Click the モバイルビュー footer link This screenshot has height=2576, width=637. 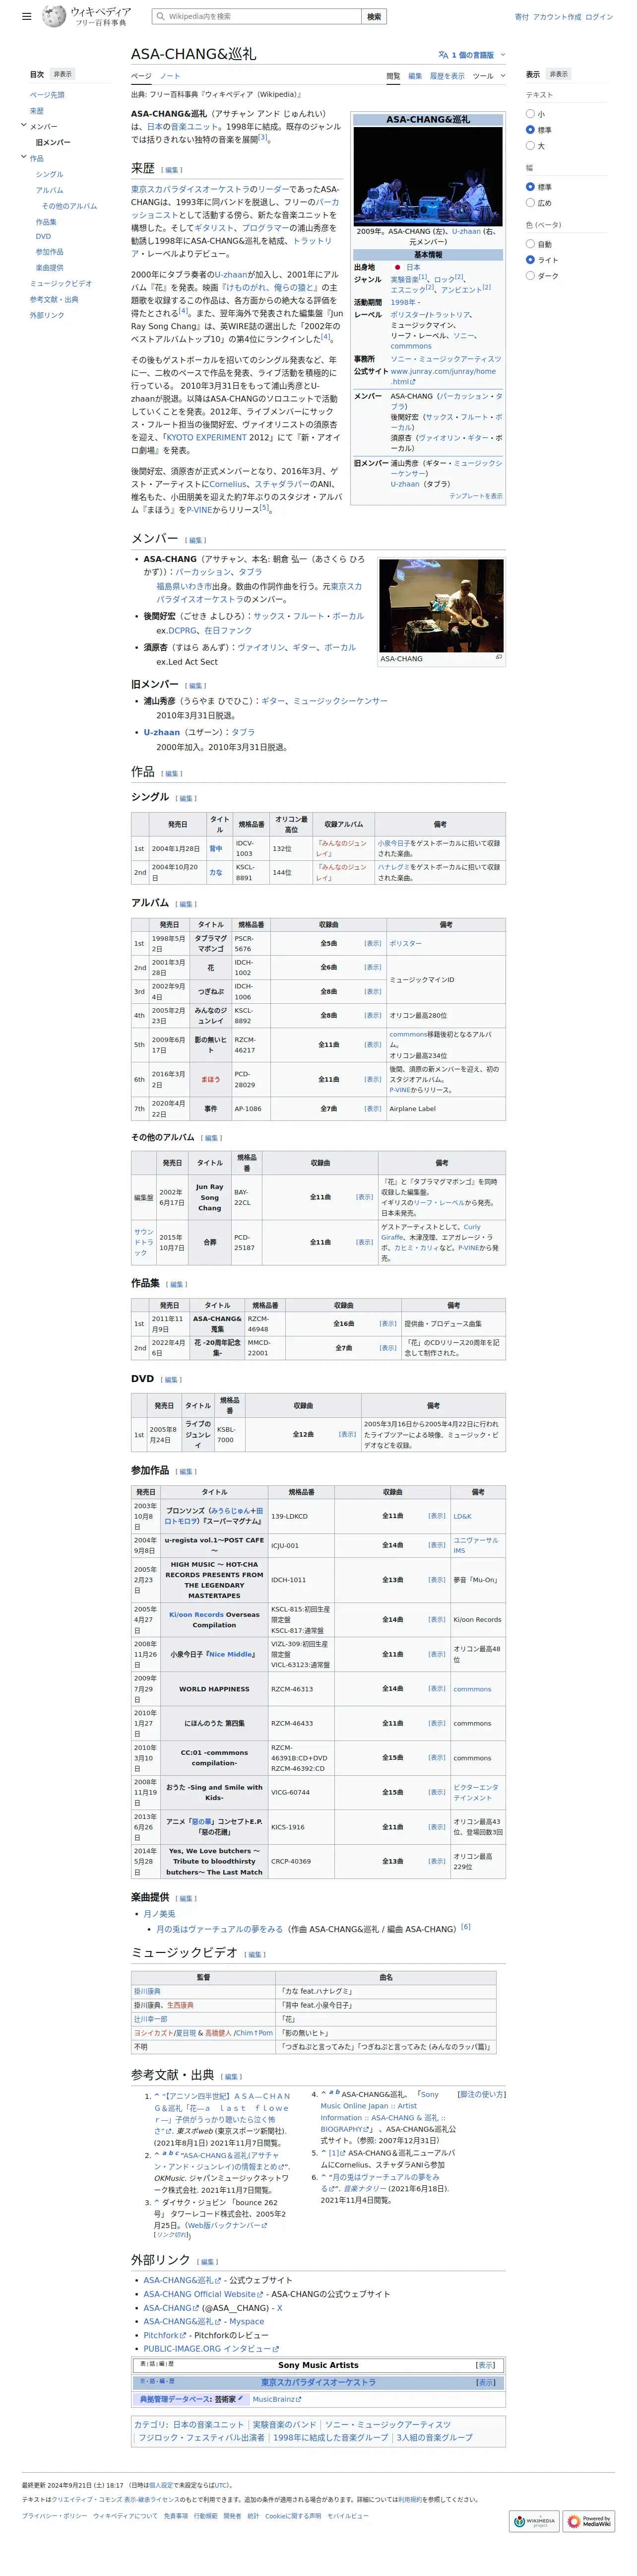[347, 2516]
